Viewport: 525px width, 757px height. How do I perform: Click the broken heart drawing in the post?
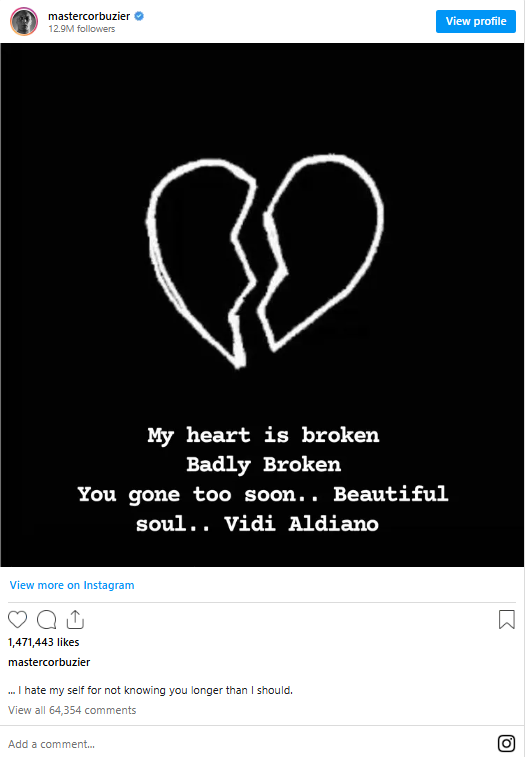tap(265, 261)
